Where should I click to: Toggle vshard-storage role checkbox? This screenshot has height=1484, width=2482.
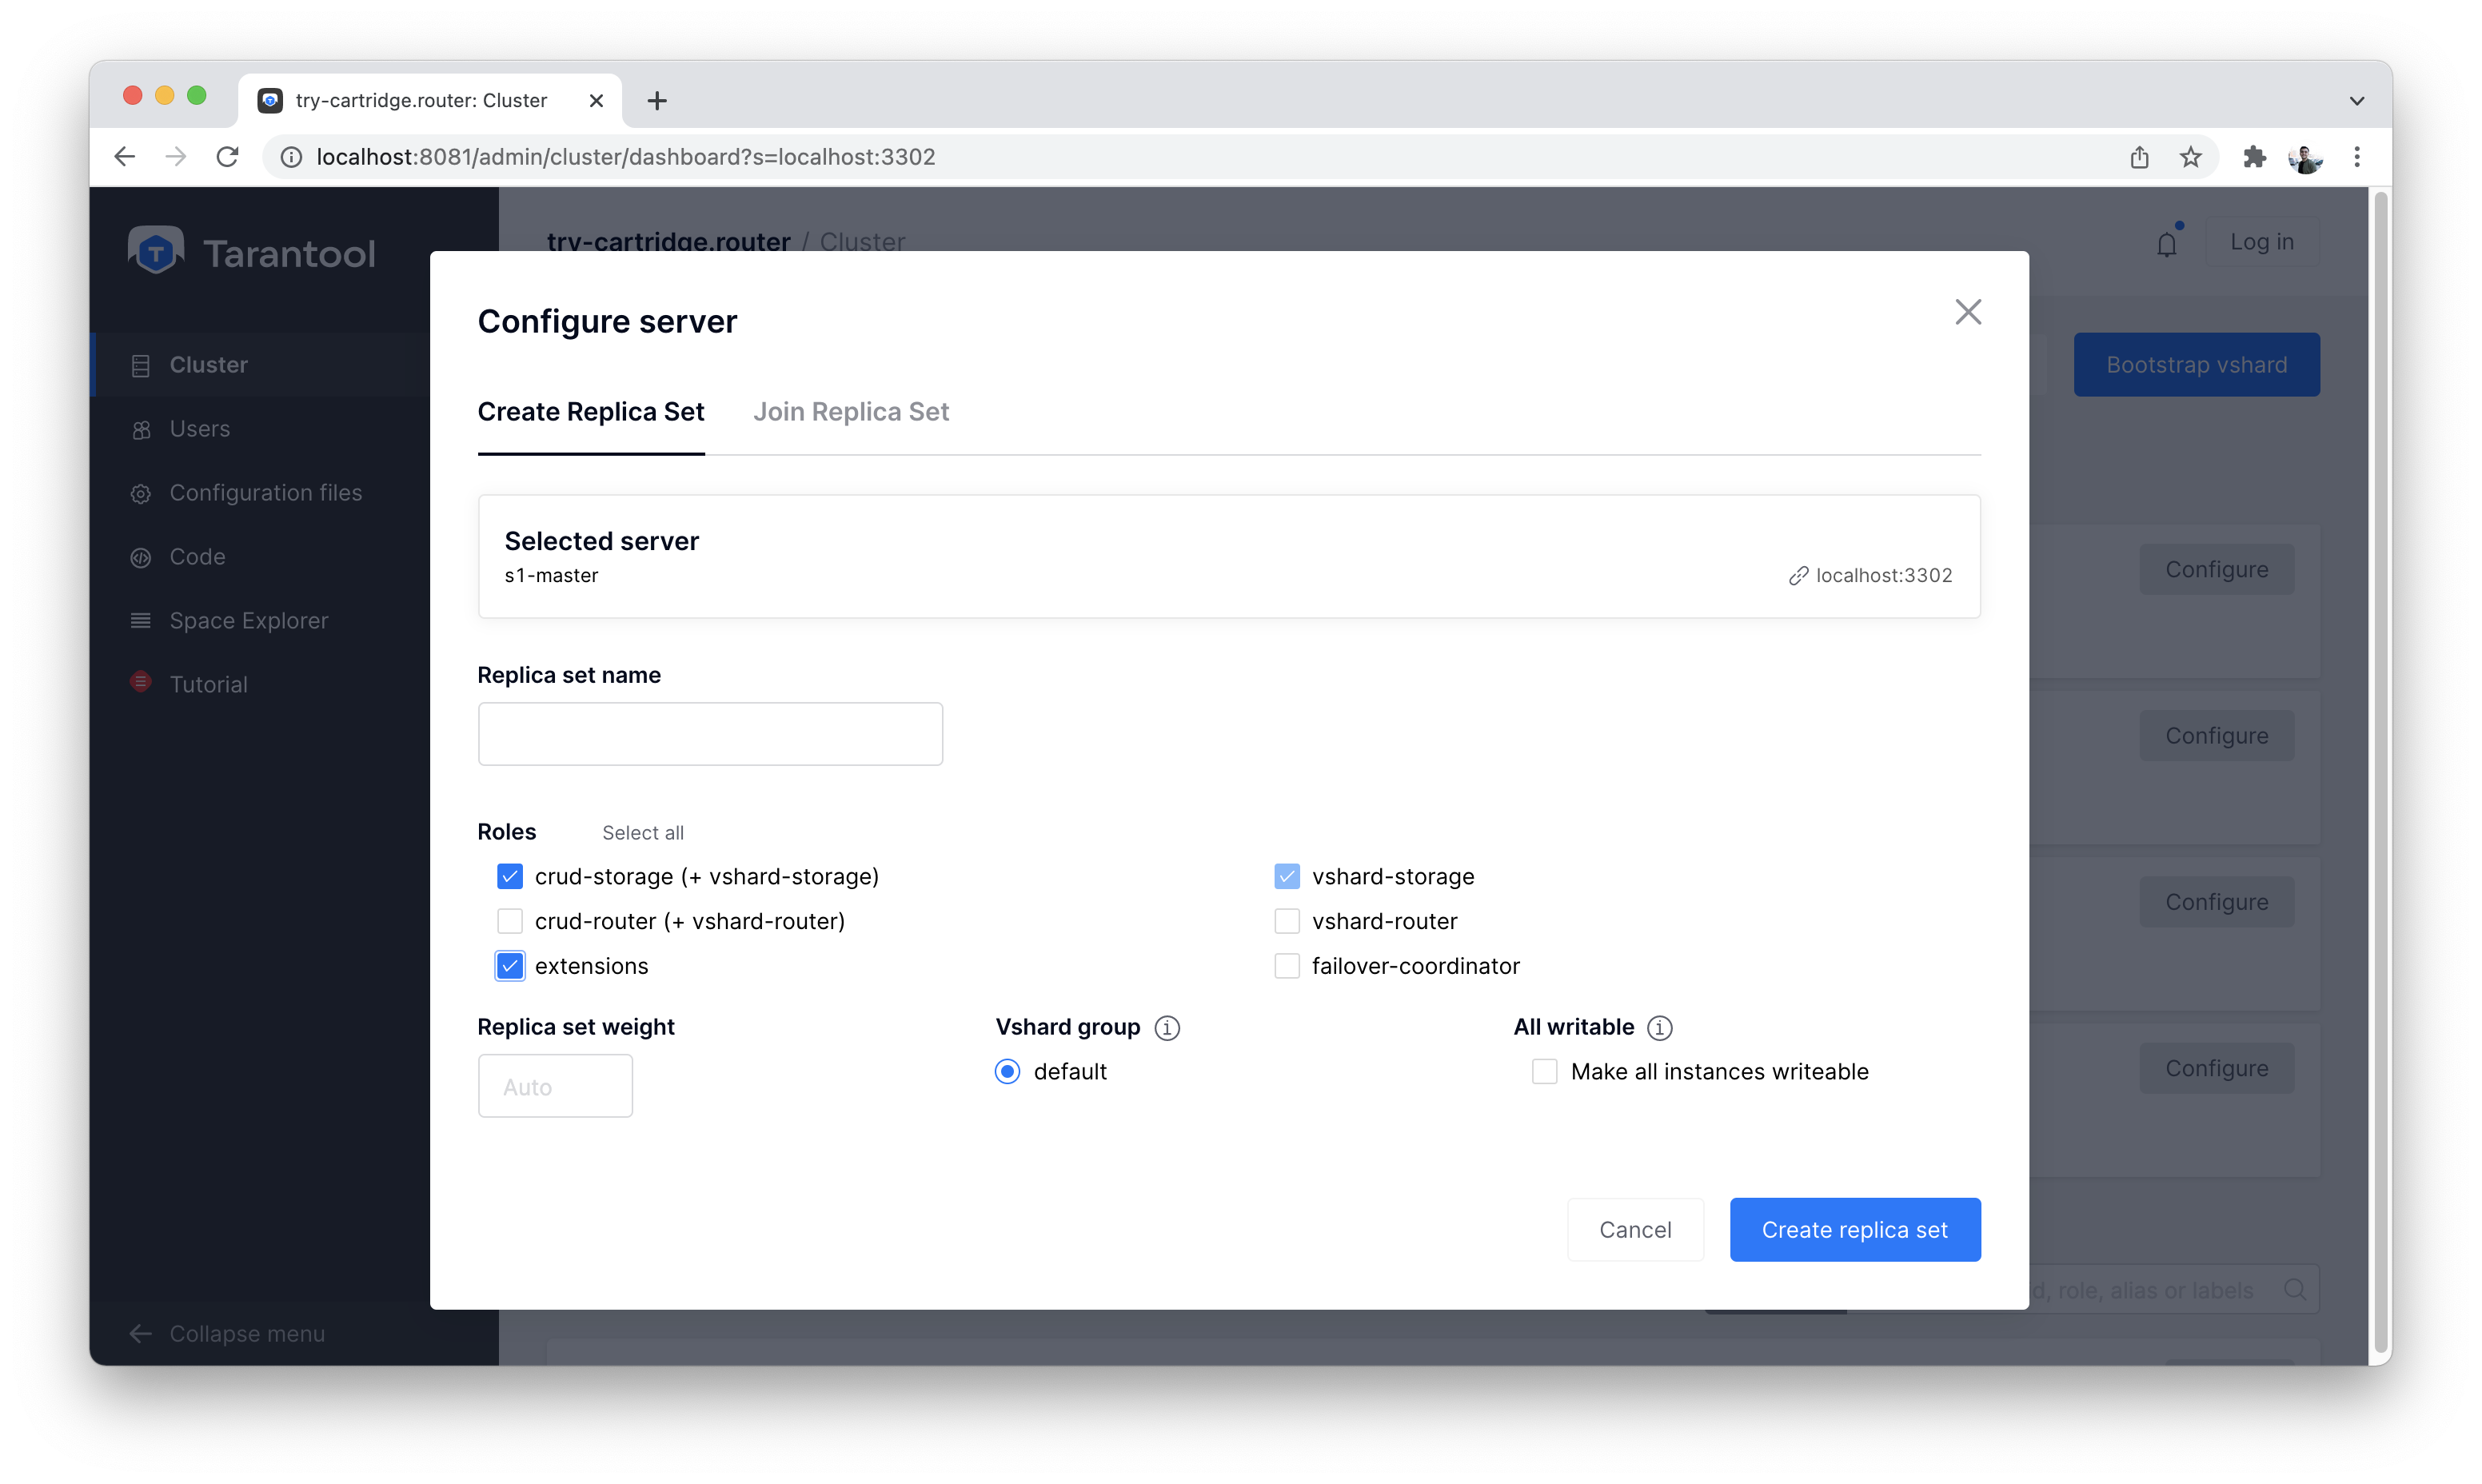pyautogui.click(x=1287, y=877)
